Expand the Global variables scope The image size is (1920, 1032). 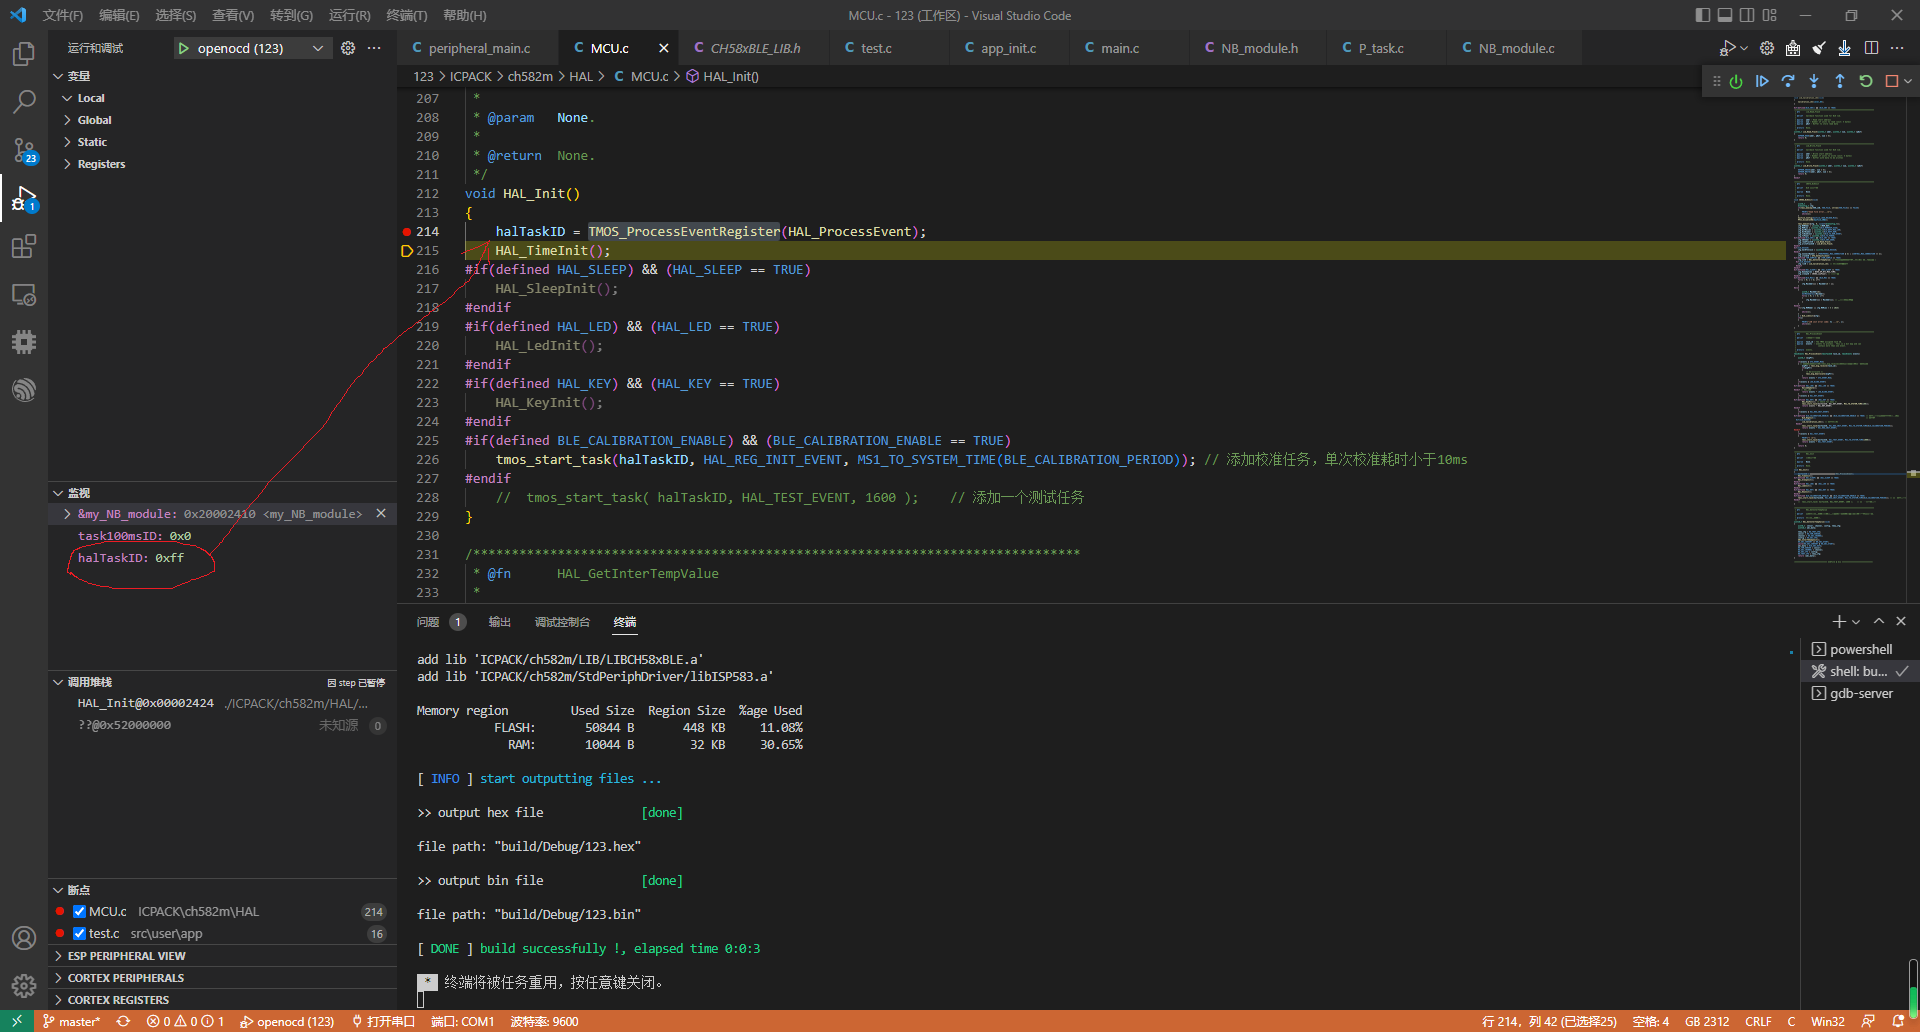click(67, 120)
